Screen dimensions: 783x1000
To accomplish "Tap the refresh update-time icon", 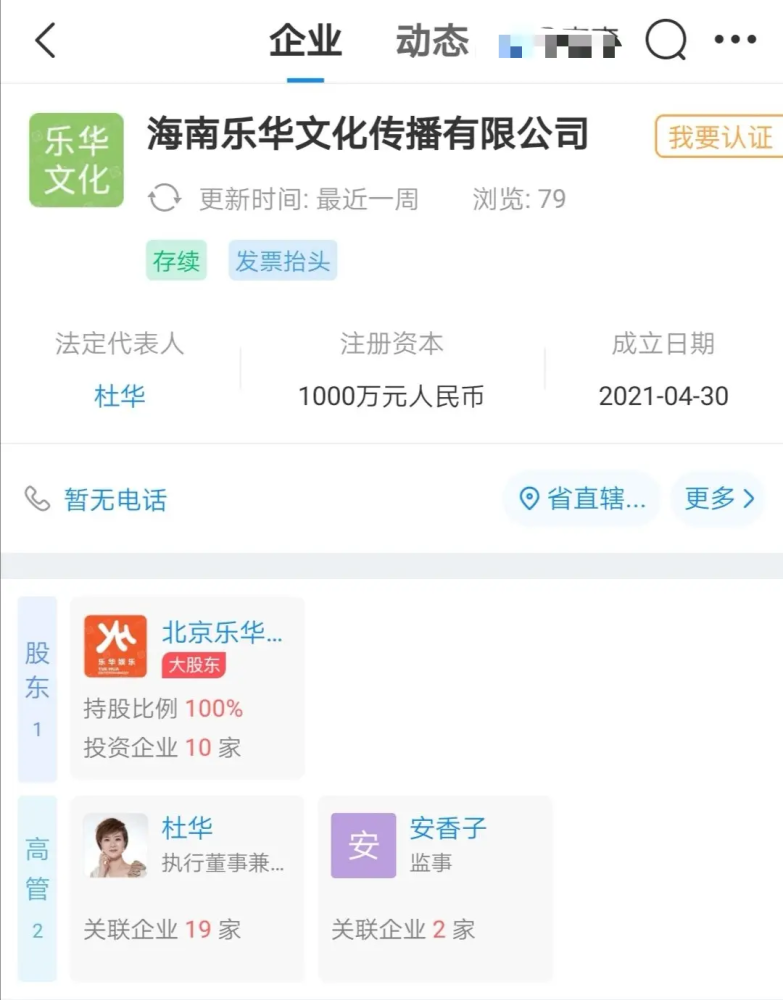I will point(165,198).
